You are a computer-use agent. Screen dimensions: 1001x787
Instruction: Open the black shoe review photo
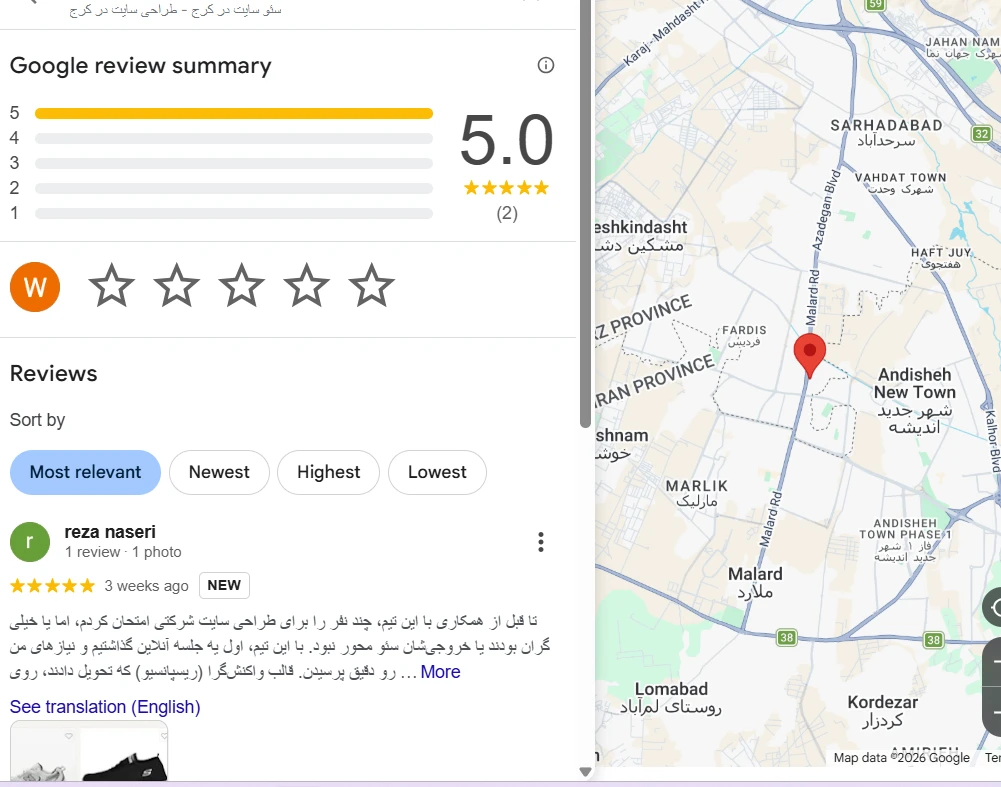[124, 753]
